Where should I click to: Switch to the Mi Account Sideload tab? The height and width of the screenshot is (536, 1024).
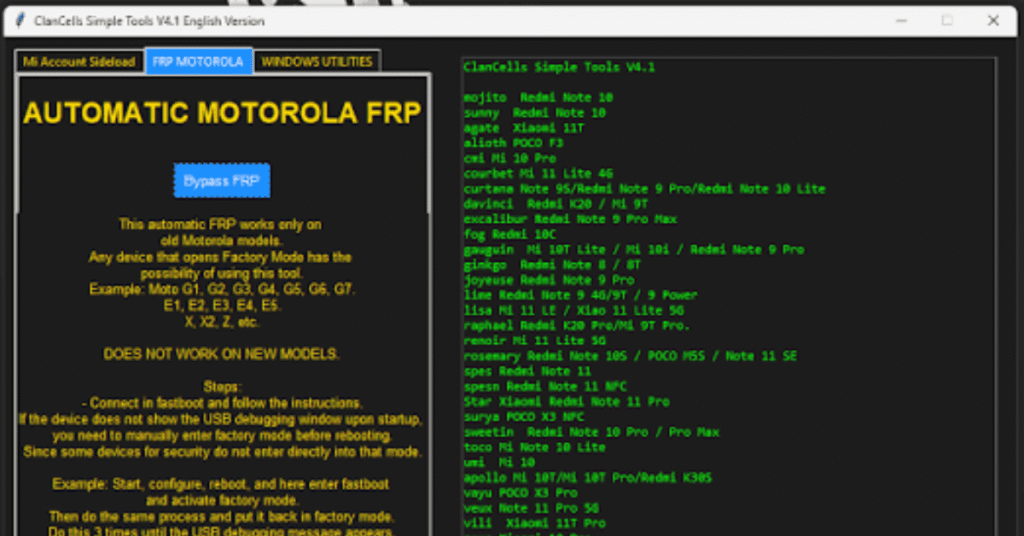(x=79, y=61)
